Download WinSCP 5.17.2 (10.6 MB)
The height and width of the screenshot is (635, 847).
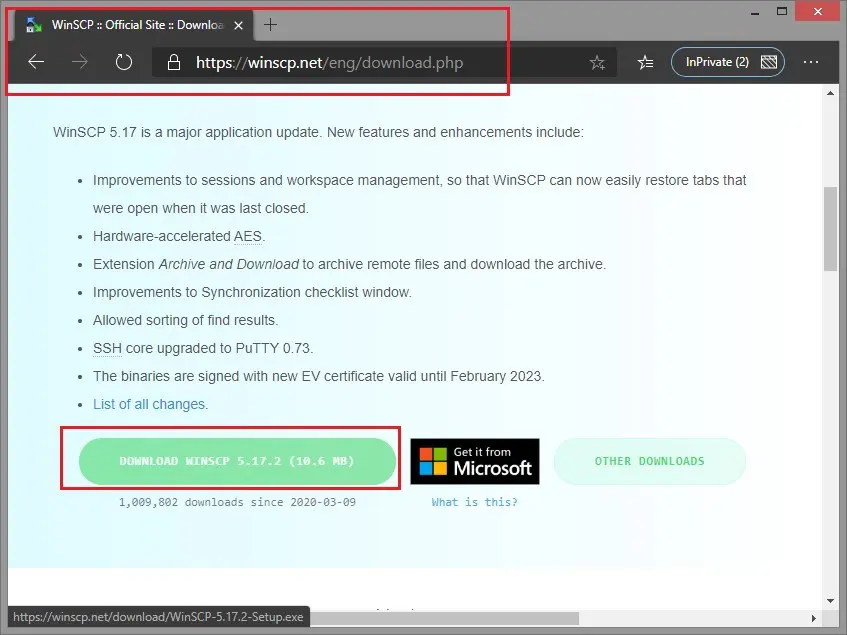[237, 461]
